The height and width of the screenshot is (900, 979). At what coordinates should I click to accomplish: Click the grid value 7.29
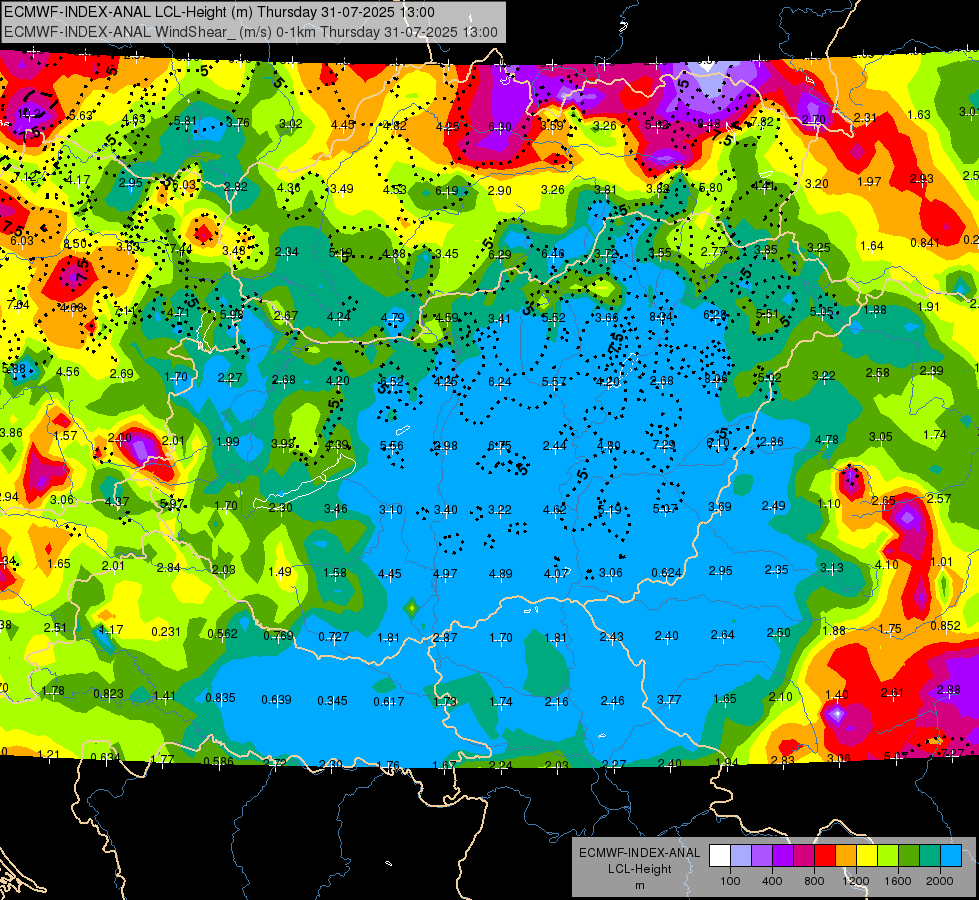[664, 444]
